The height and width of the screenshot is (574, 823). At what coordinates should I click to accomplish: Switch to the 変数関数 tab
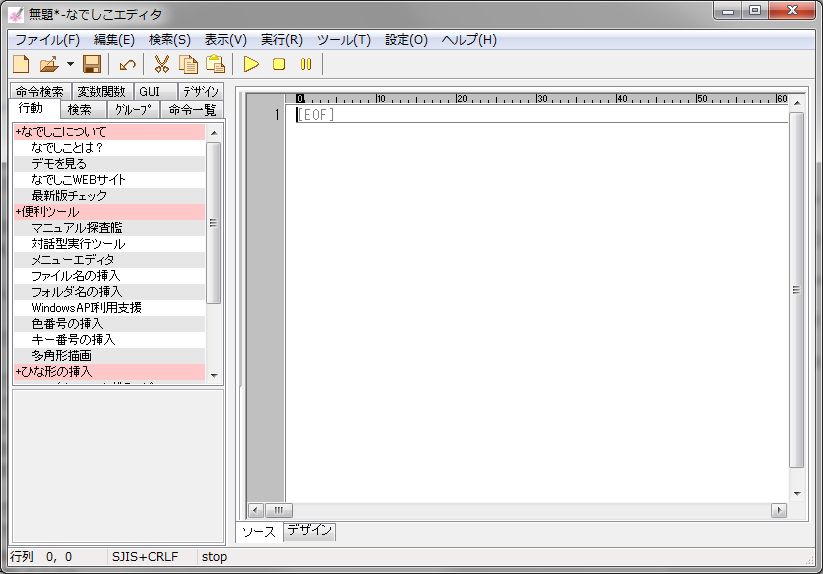tap(102, 91)
